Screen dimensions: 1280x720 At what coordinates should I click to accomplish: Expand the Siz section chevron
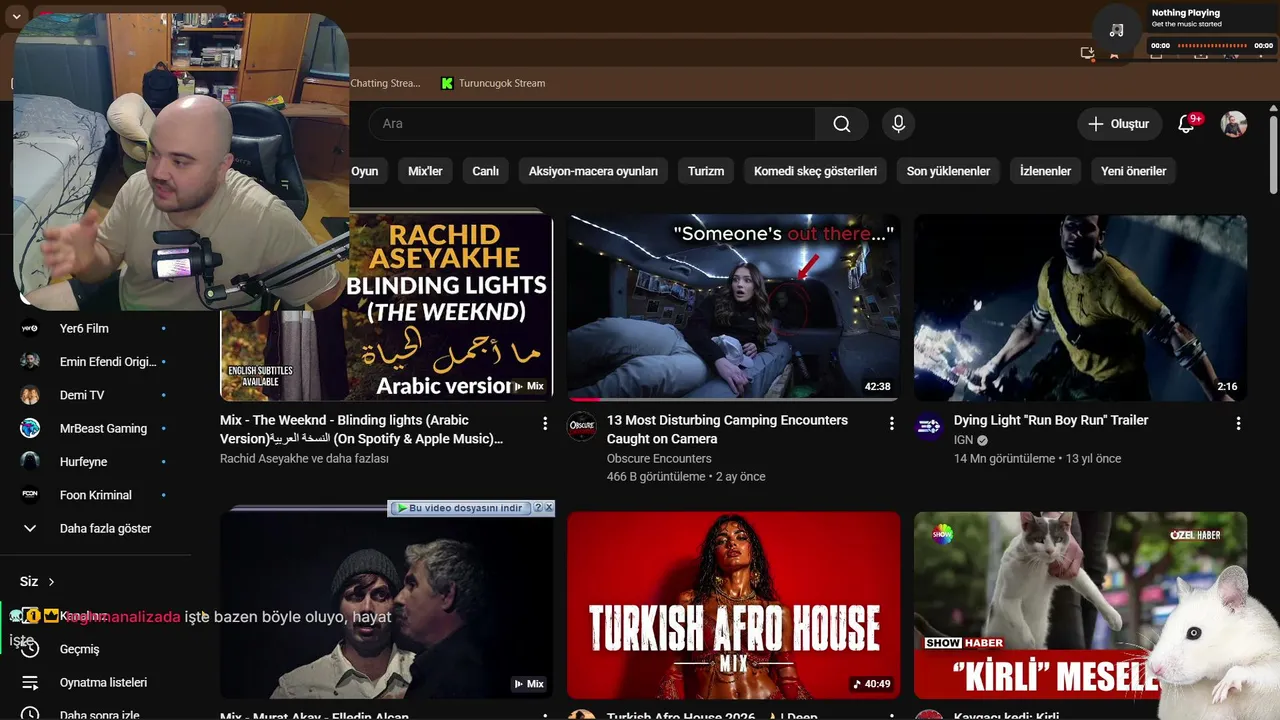pos(51,582)
